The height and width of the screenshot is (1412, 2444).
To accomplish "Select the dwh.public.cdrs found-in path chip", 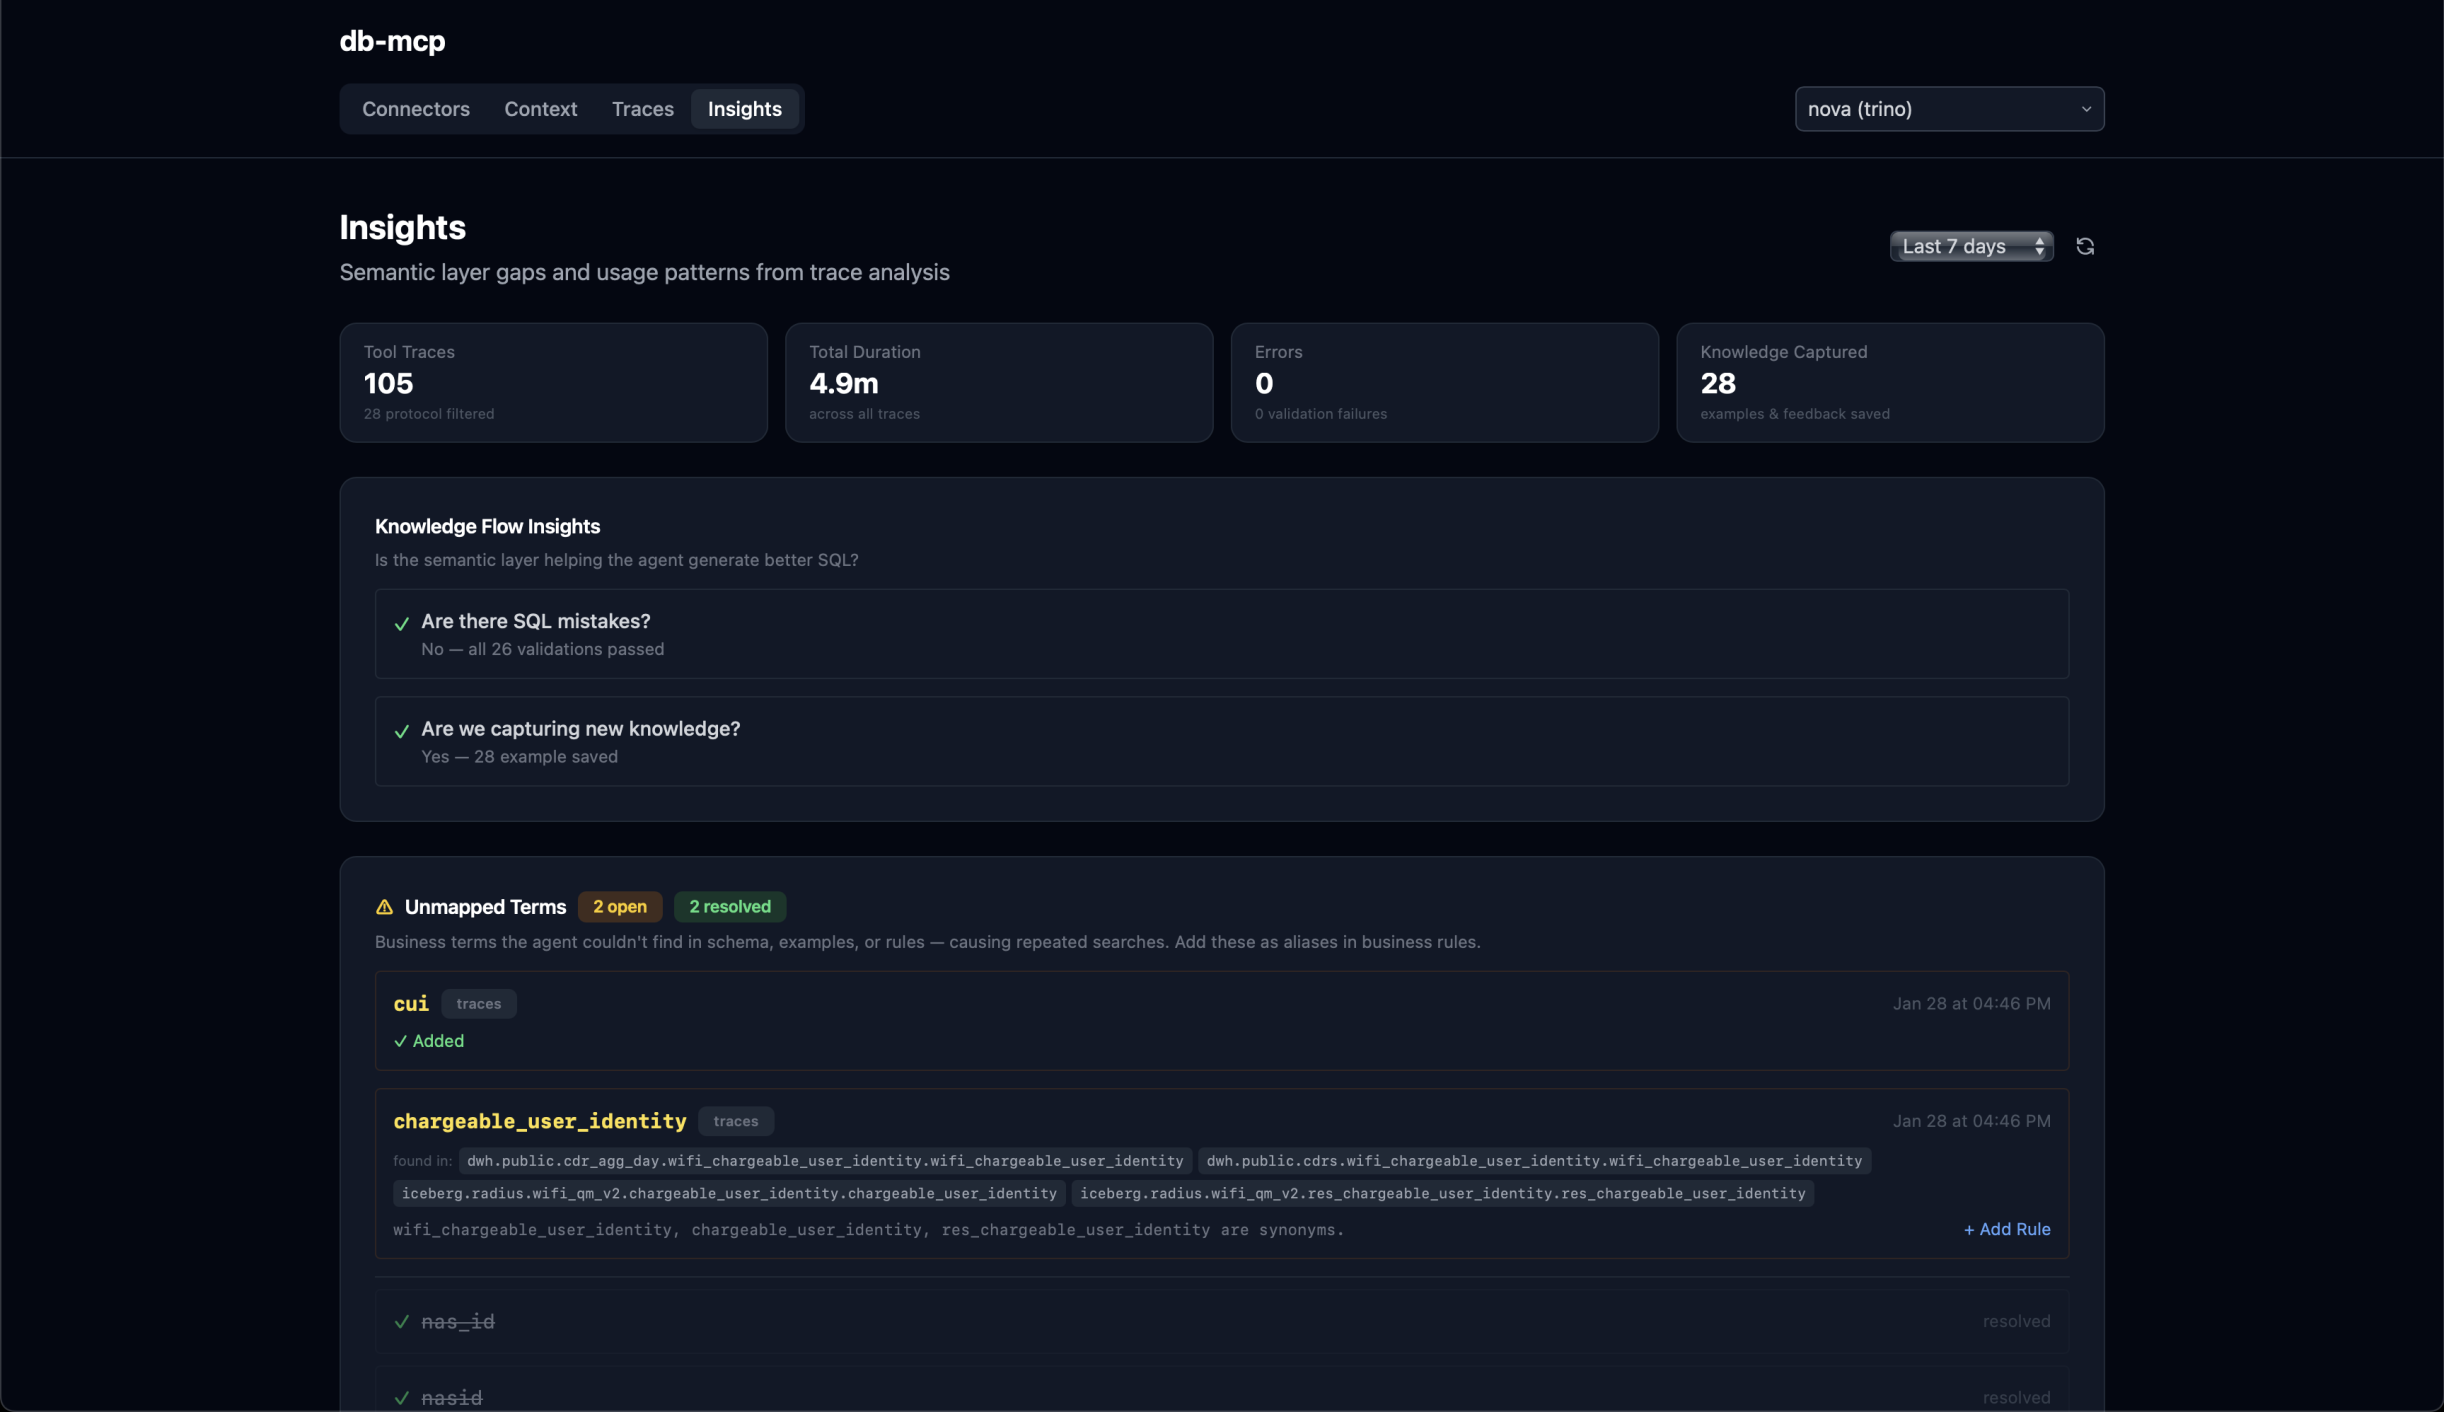I will [x=1534, y=1161].
